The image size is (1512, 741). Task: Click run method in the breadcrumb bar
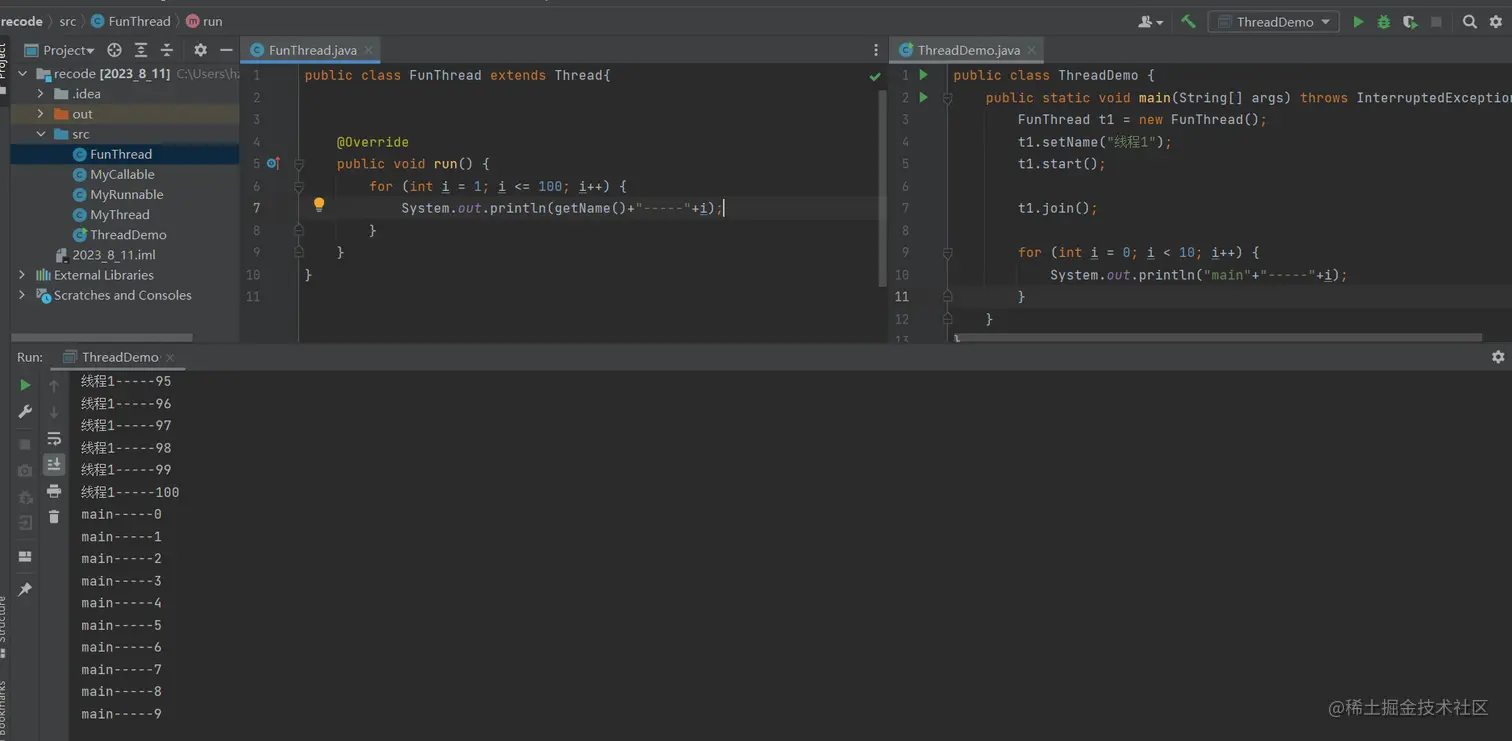tap(204, 21)
